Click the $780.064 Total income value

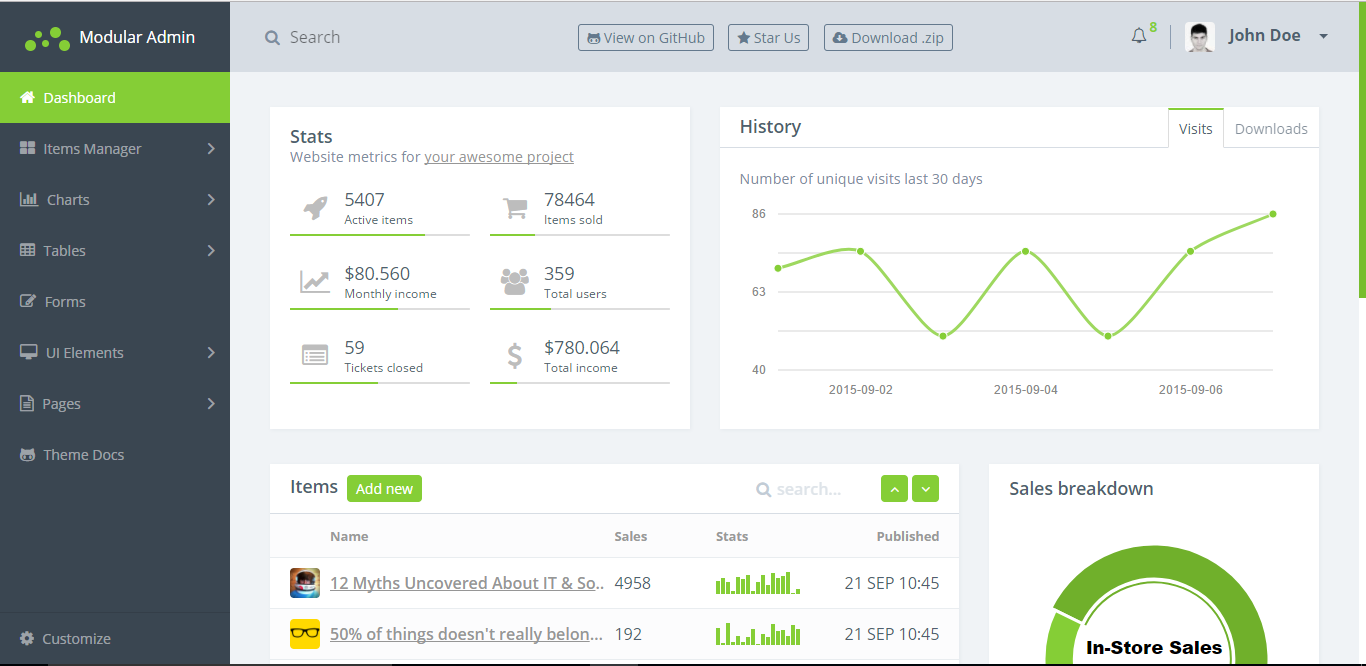tap(582, 348)
